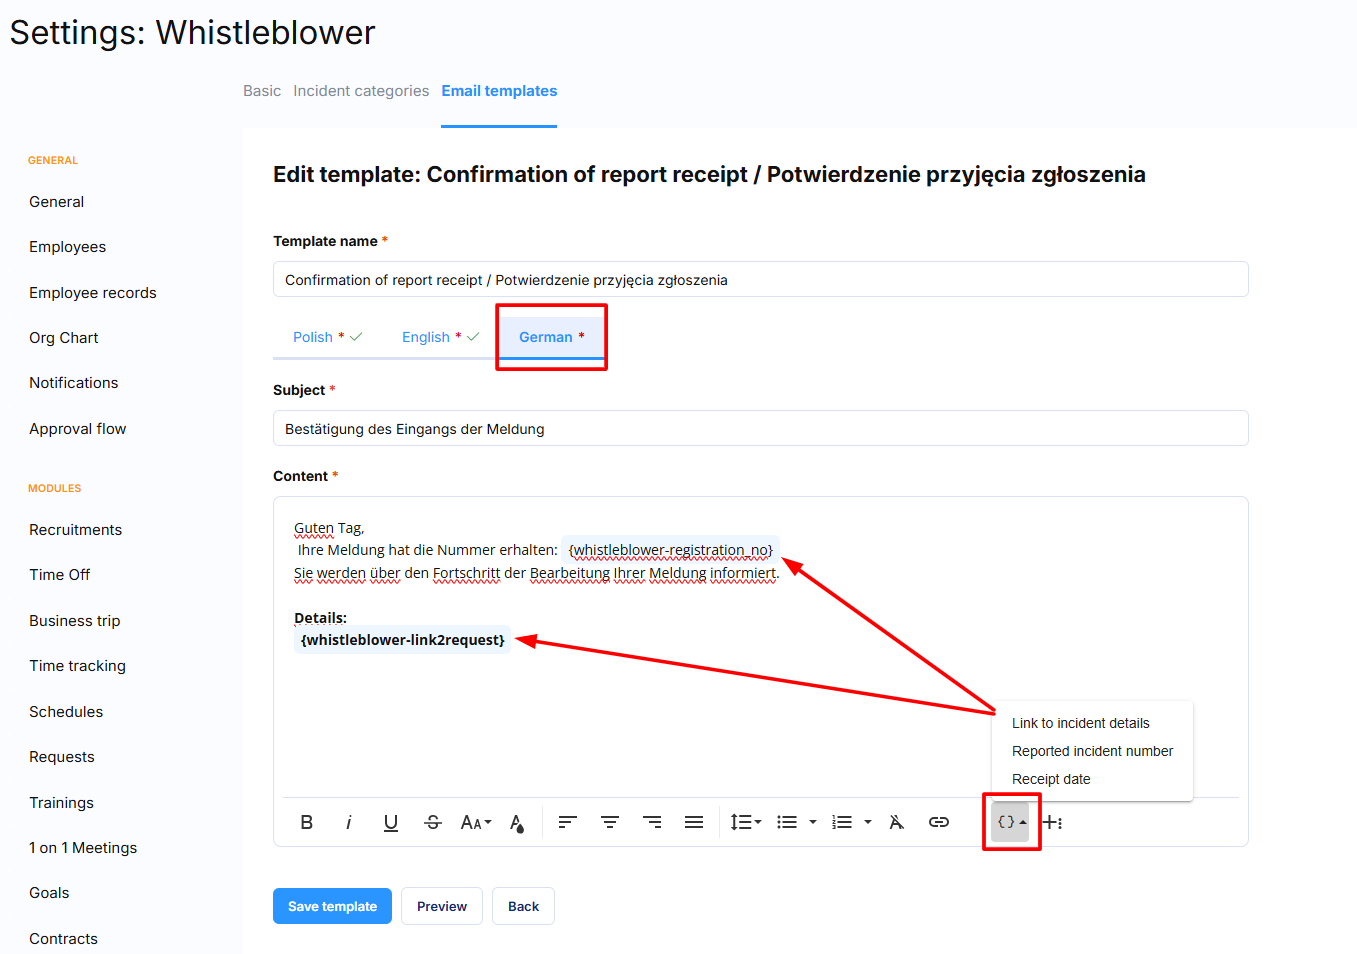This screenshot has width=1357, height=954.
Task: Click the Save template button
Action: (x=332, y=906)
